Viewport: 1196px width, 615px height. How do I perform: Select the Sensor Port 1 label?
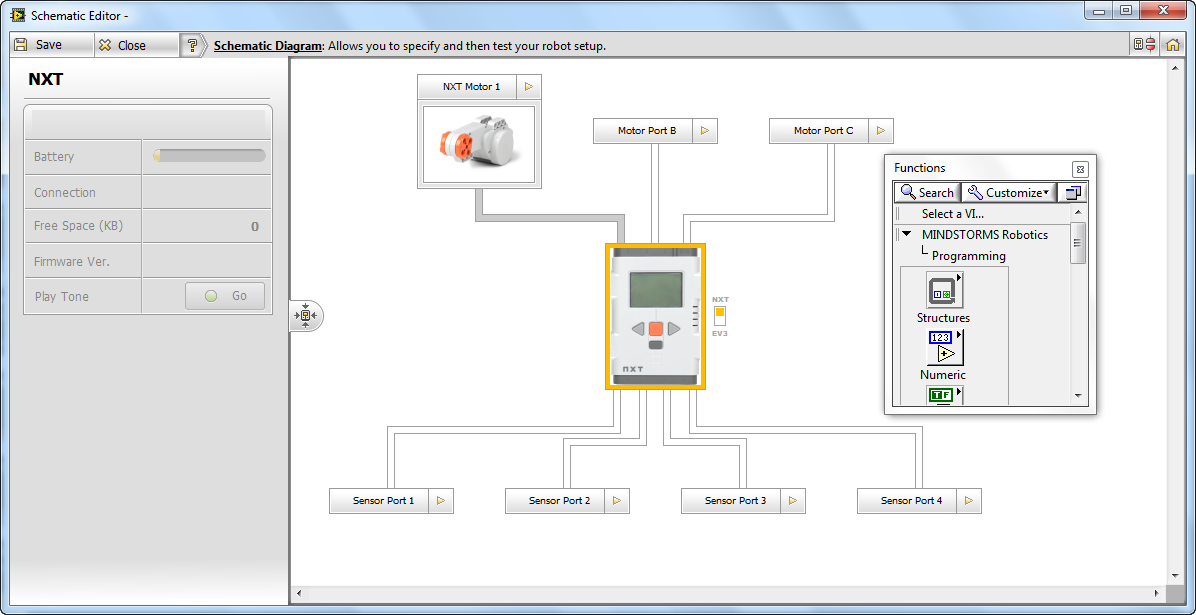pos(379,501)
